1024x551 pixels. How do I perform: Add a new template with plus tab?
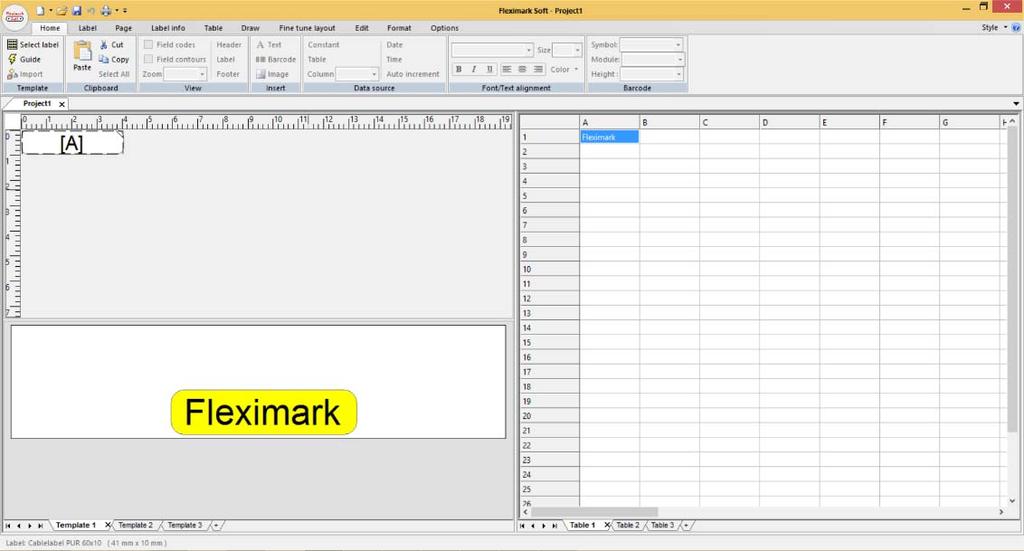(x=216, y=525)
